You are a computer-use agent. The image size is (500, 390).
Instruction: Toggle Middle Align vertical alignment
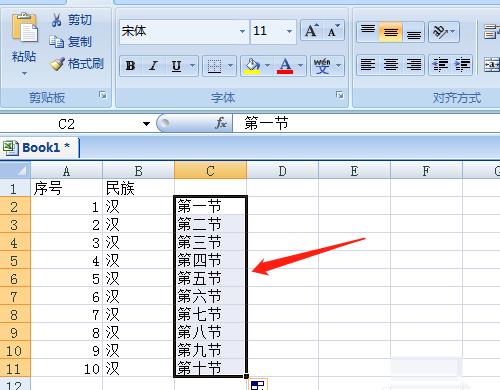point(391,32)
